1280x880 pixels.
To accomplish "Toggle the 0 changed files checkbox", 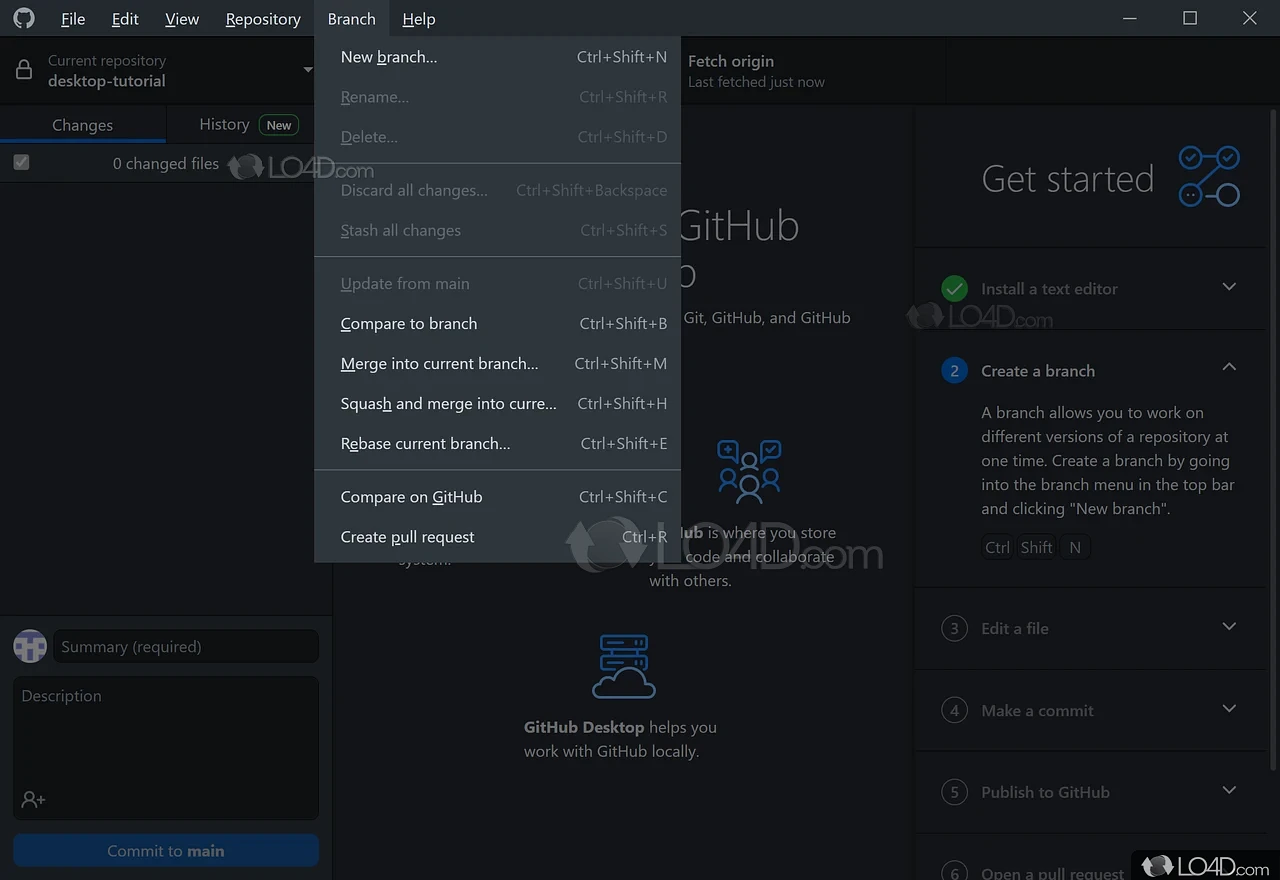I will (x=21, y=162).
